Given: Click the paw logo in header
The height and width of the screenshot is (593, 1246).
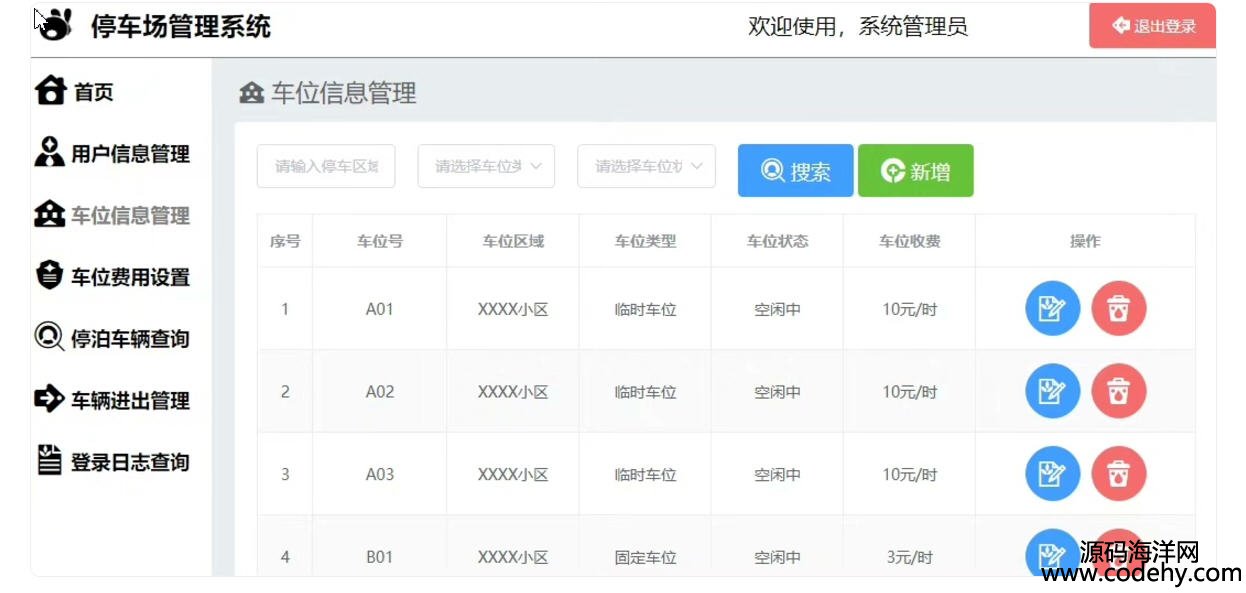Looking at the screenshot, I should click(x=56, y=25).
